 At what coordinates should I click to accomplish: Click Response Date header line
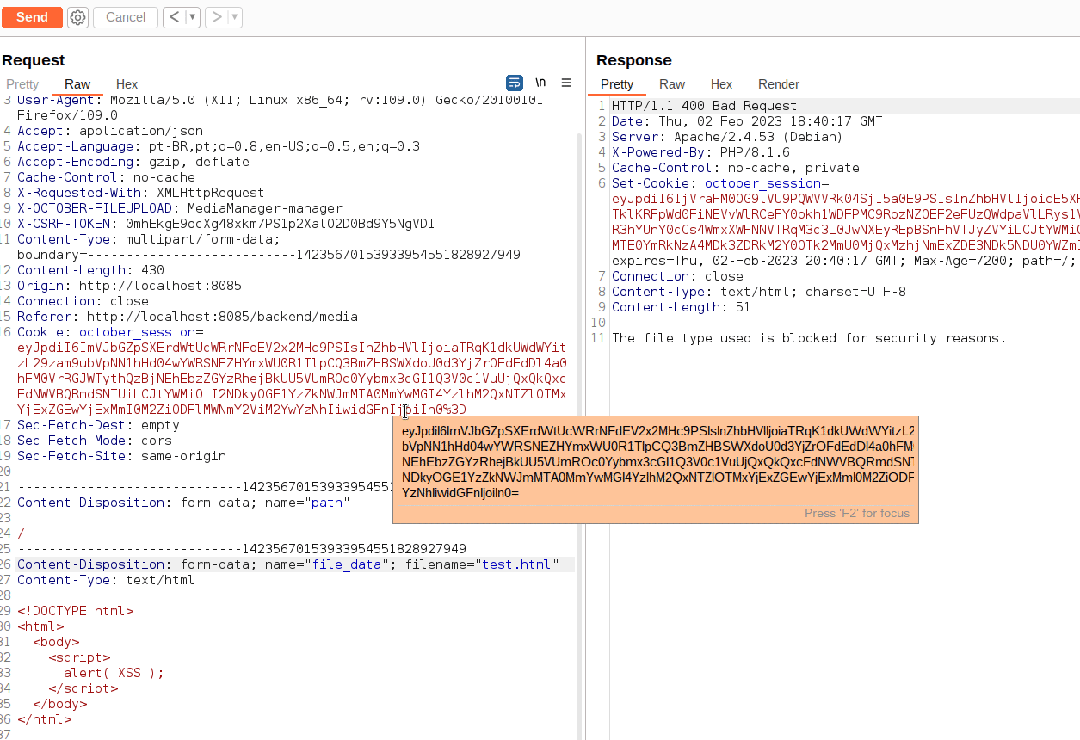click(x=747, y=121)
